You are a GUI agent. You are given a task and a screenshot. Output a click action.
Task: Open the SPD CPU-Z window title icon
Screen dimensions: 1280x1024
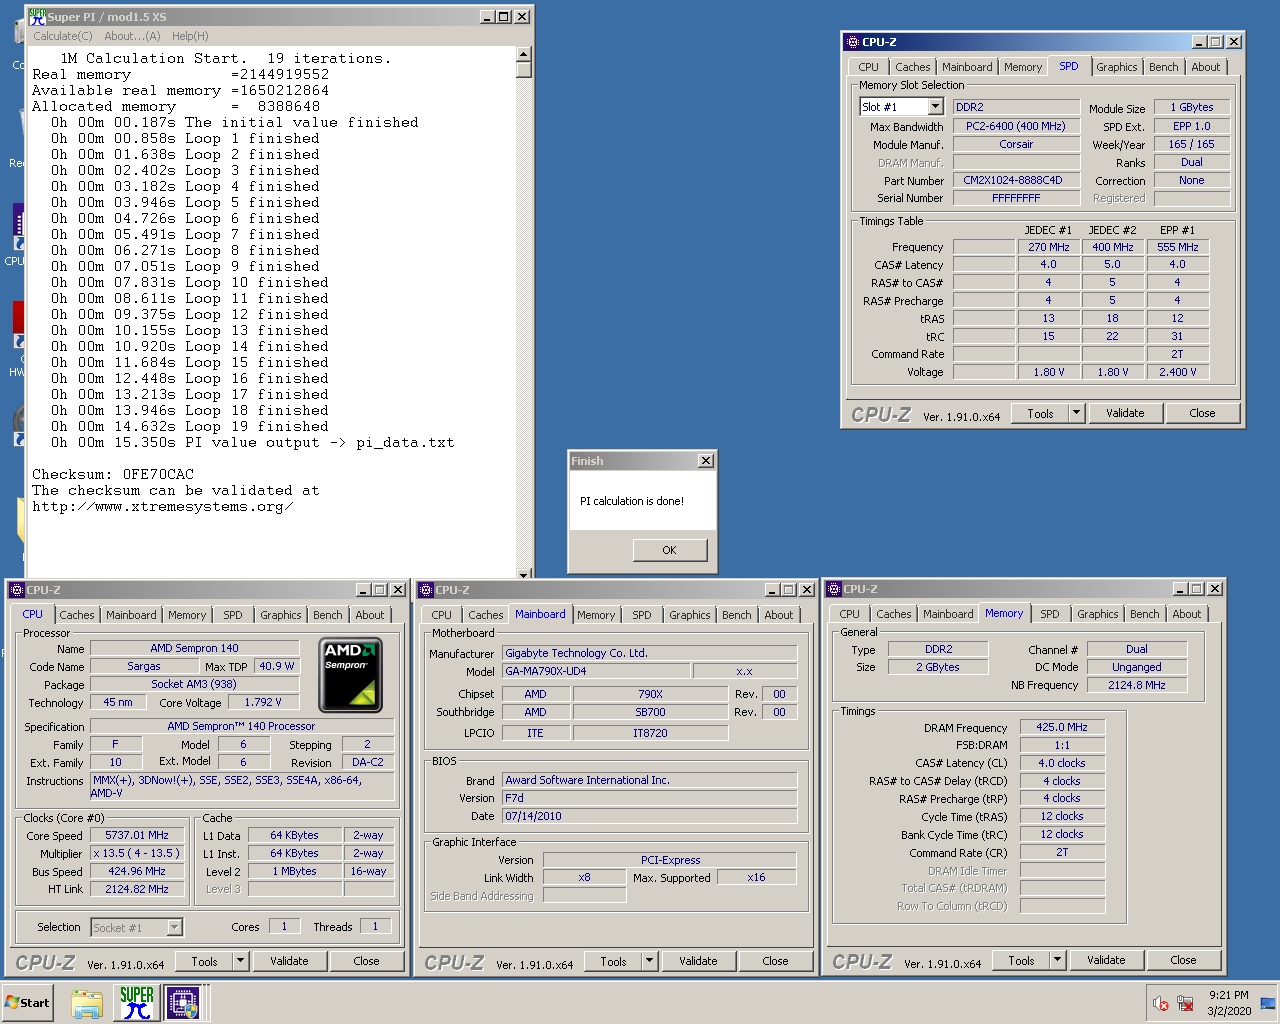click(852, 42)
